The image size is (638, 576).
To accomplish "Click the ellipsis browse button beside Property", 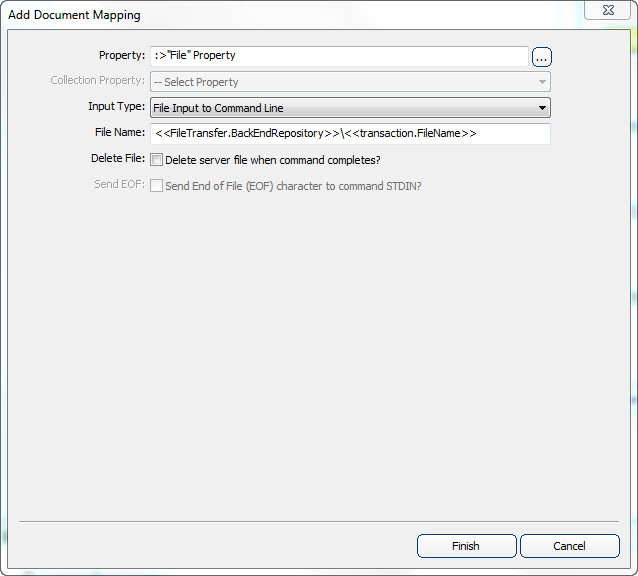I will (542, 57).
